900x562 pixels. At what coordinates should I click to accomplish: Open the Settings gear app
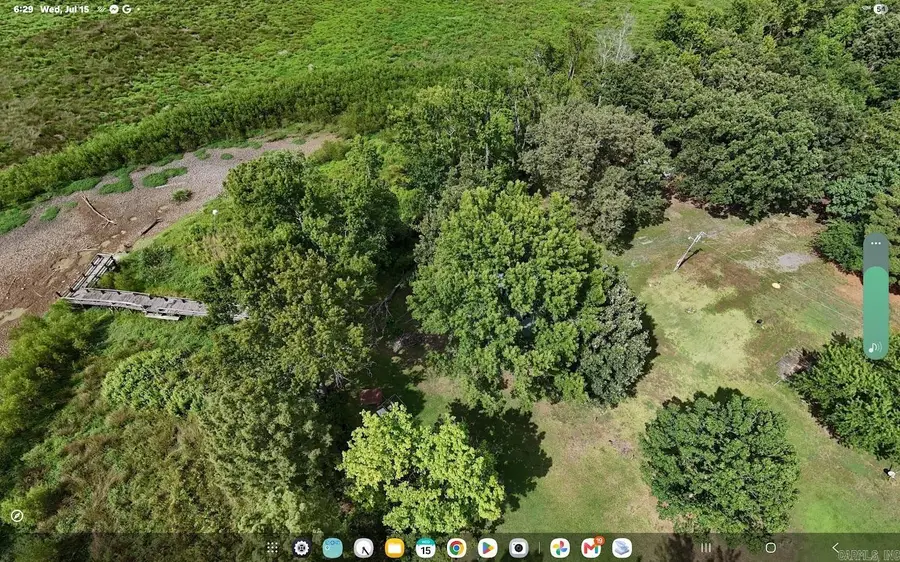(x=301, y=548)
